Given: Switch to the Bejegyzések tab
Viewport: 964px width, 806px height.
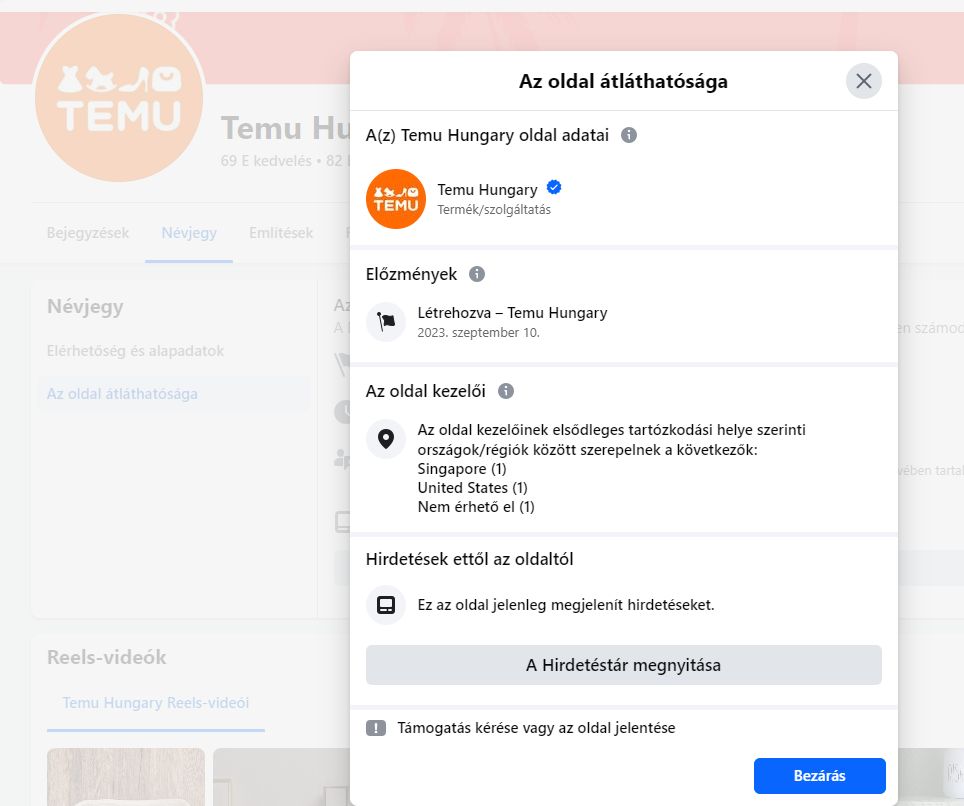Looking at the screenshot, I should [x=88, y=233].
